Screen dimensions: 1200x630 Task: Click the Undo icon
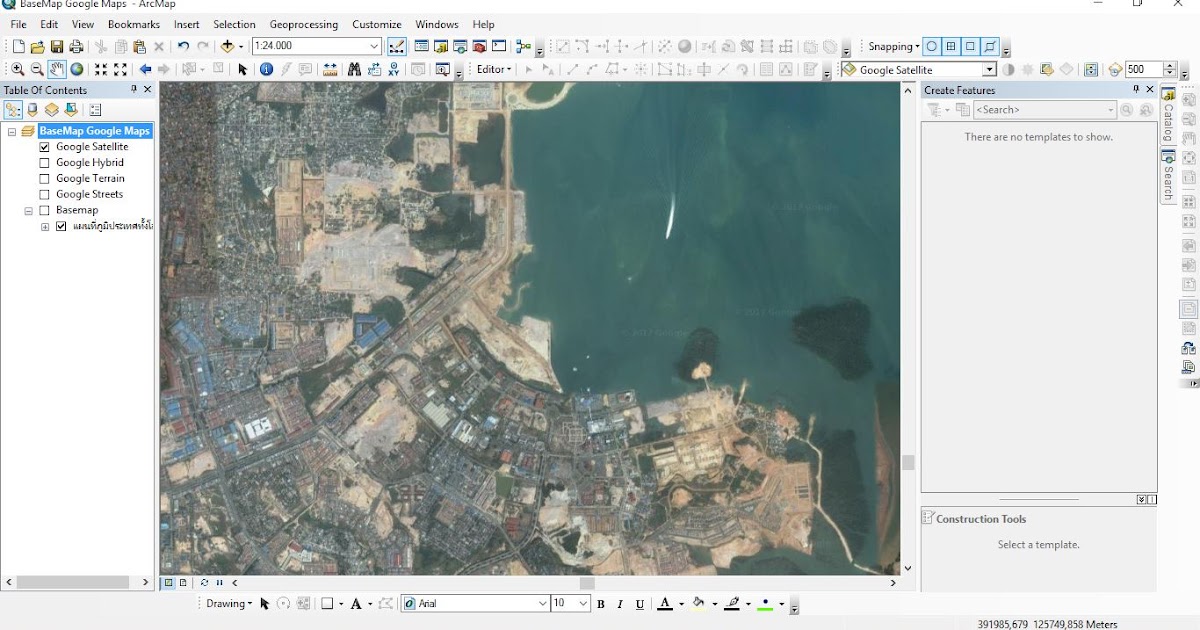[182, 46]
